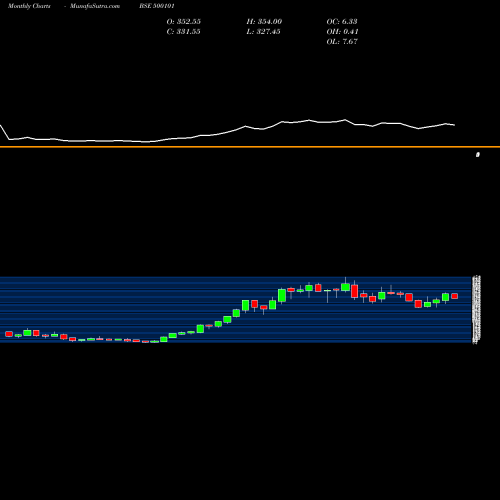Viewport: 500px width, 500px height.
Task: Click the first red candlestick of the series
Action: click(x=9, y=334)
